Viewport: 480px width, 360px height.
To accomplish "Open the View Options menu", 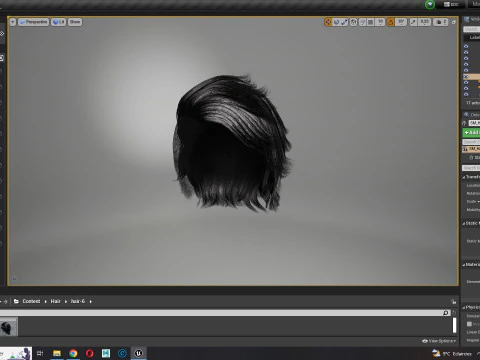I will [439, 341].
